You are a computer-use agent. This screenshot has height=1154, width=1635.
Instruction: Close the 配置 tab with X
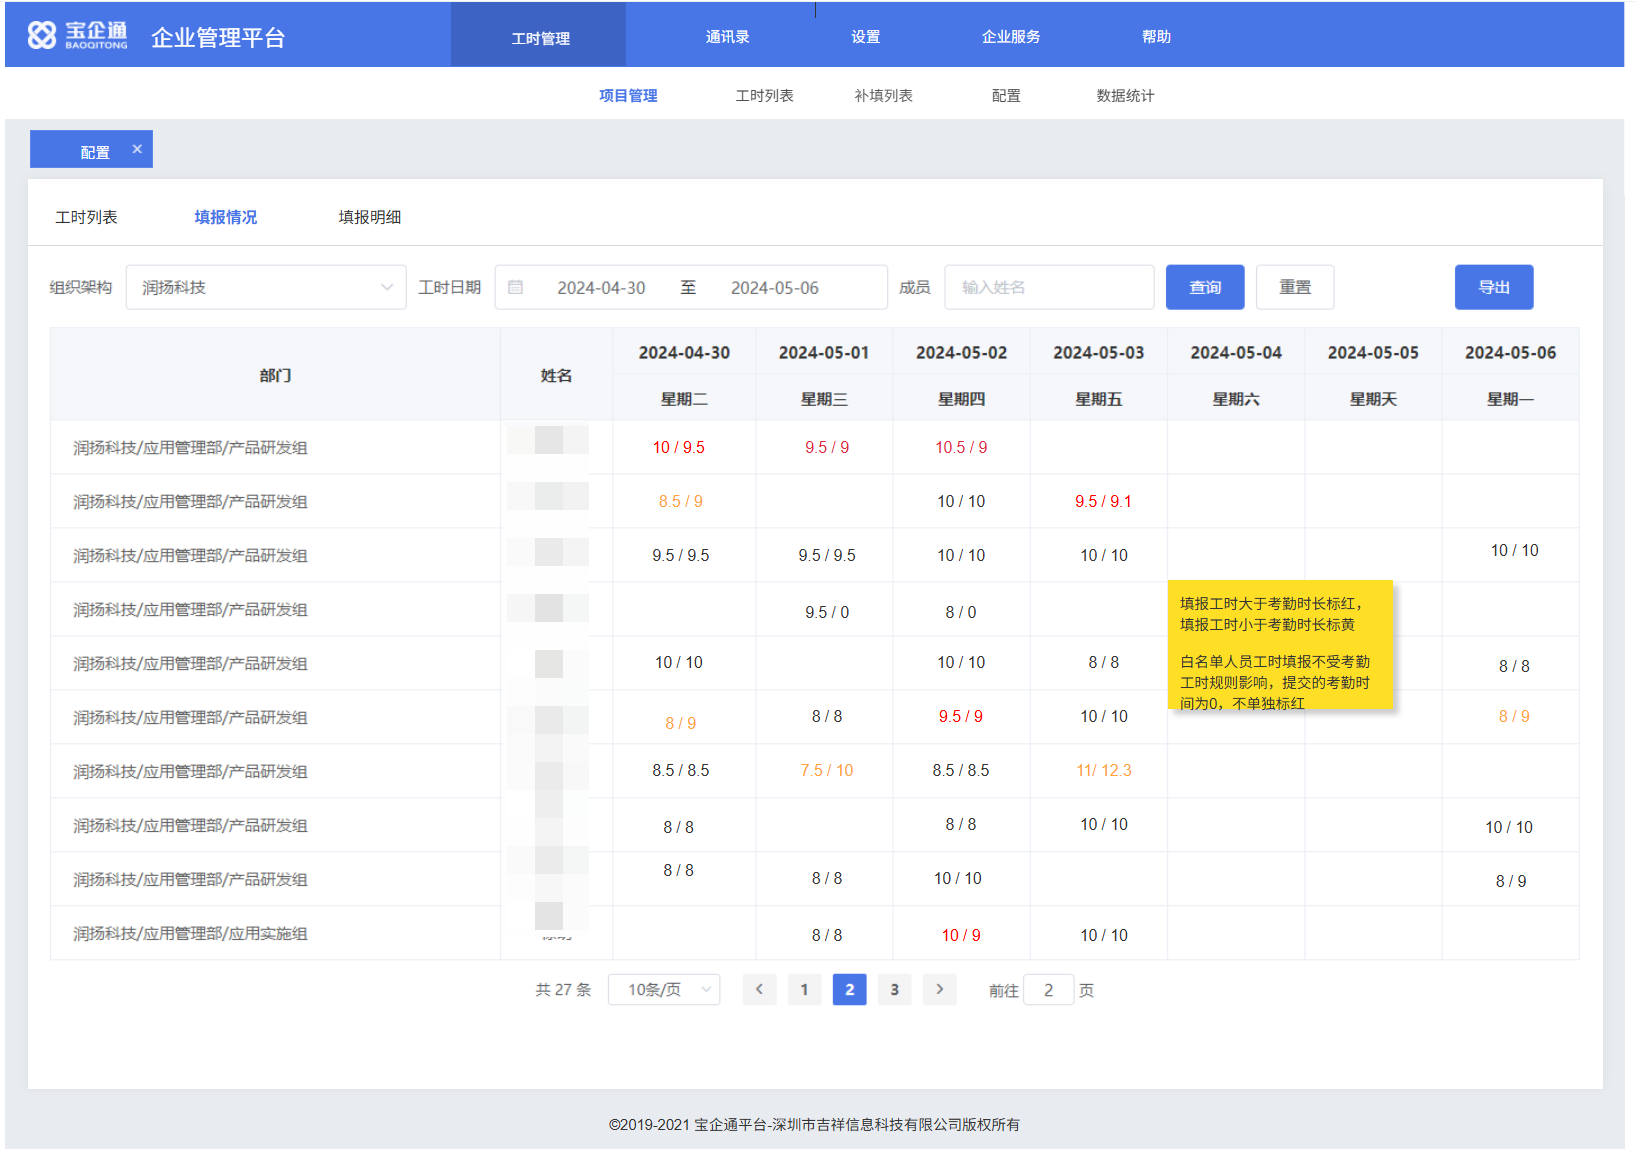coord(137,149)
